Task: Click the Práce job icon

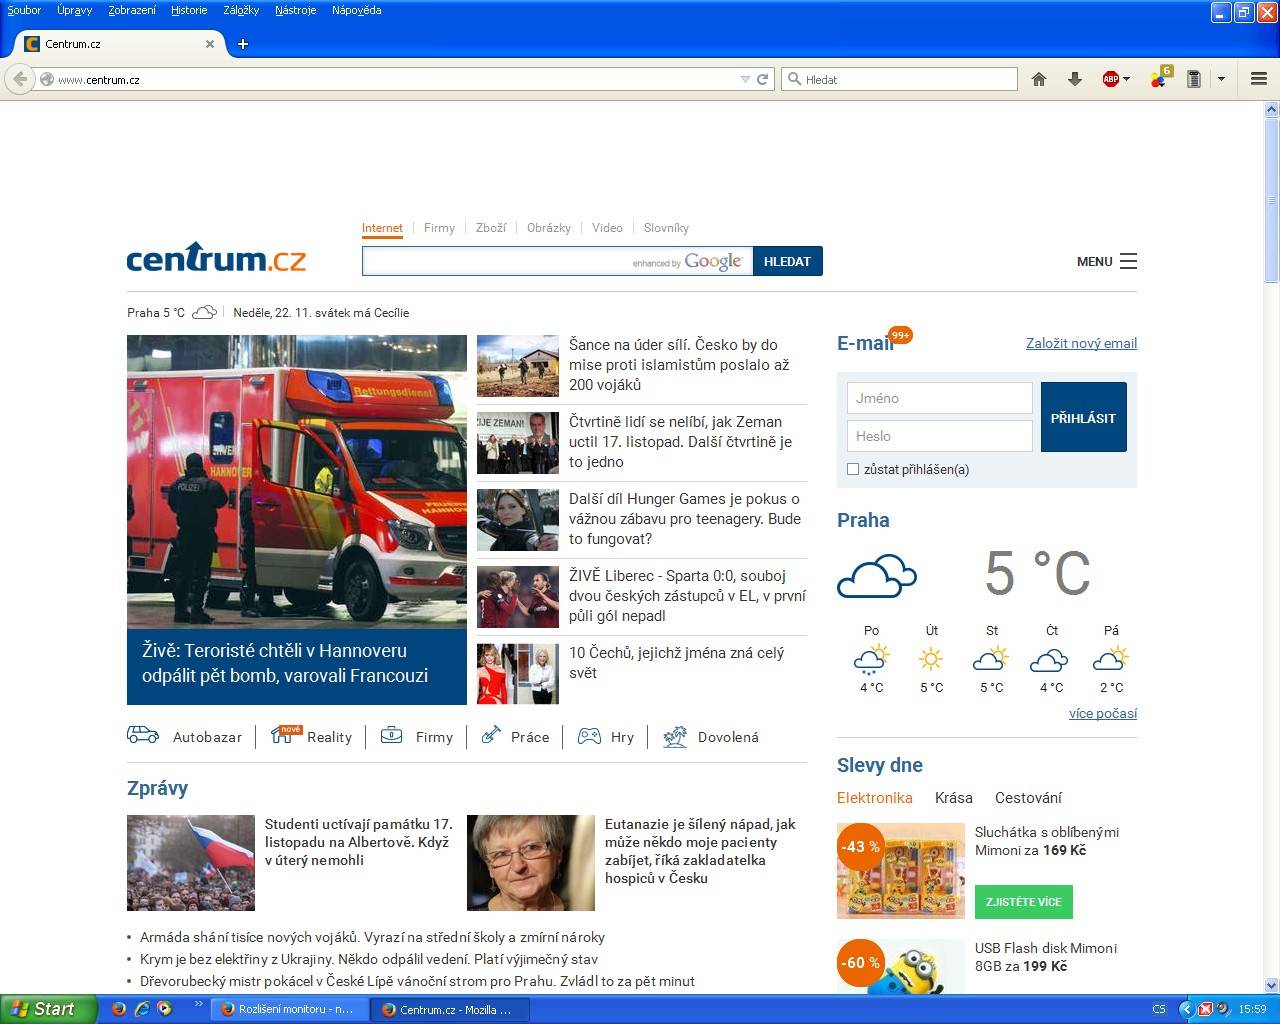Action: pos(491,735)
